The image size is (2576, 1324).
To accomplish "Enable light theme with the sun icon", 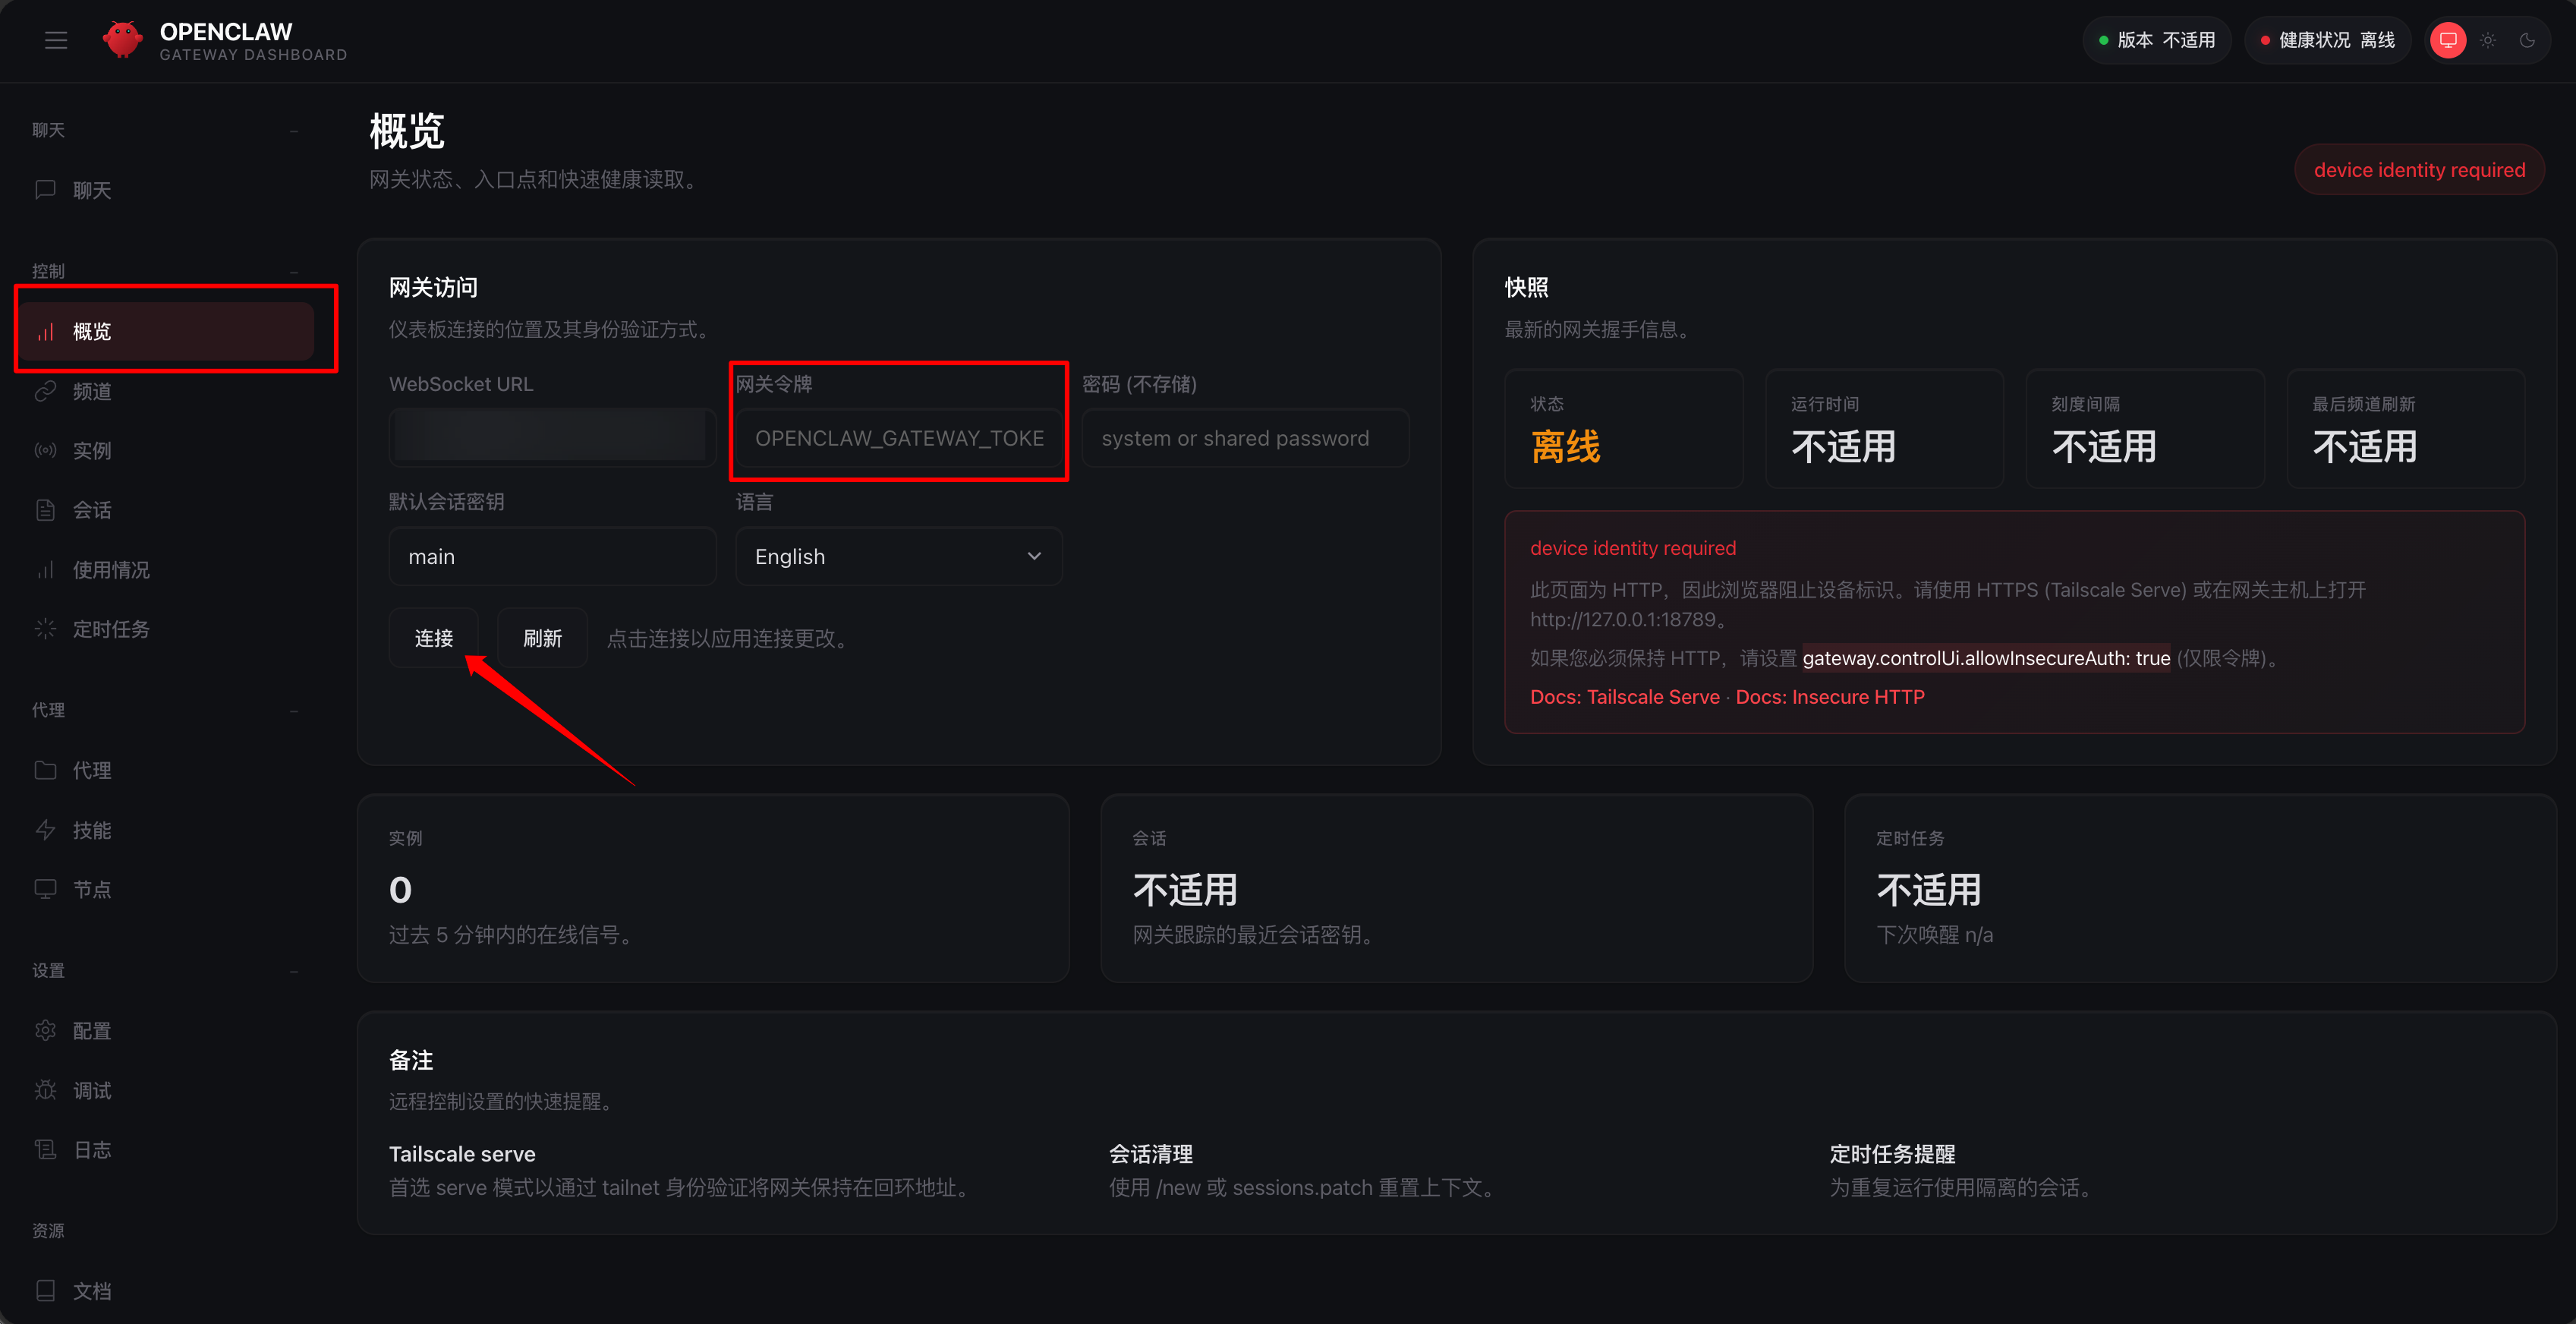I will click(2488, 40).
